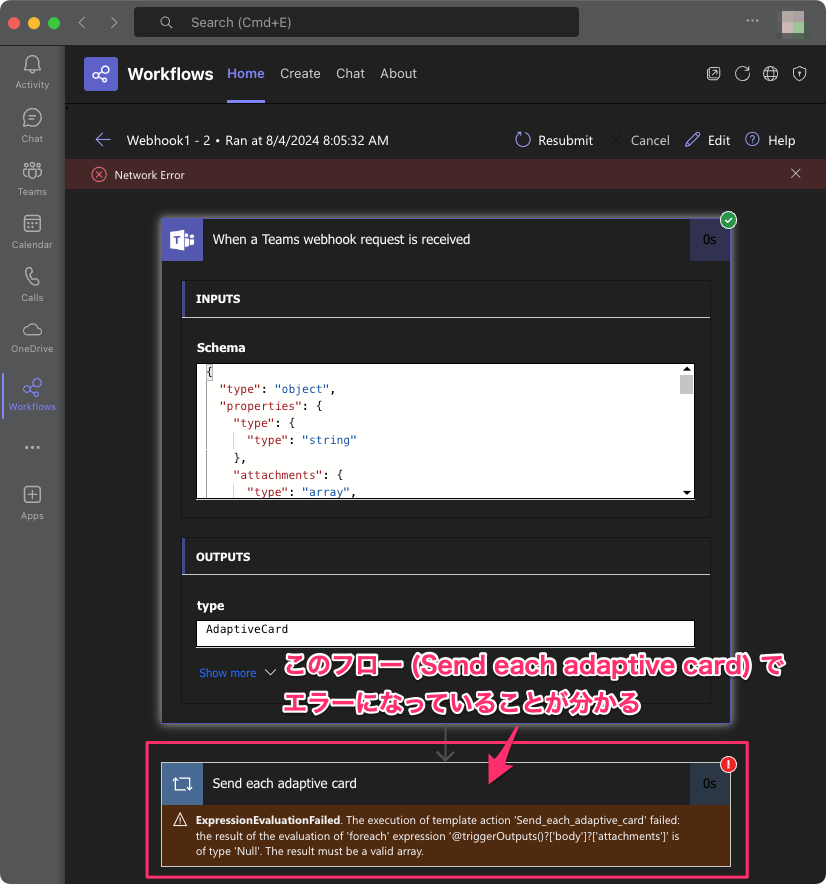826x884 pixels.
Task: Select Workflows in the sidebar
Action: point(32,395)
